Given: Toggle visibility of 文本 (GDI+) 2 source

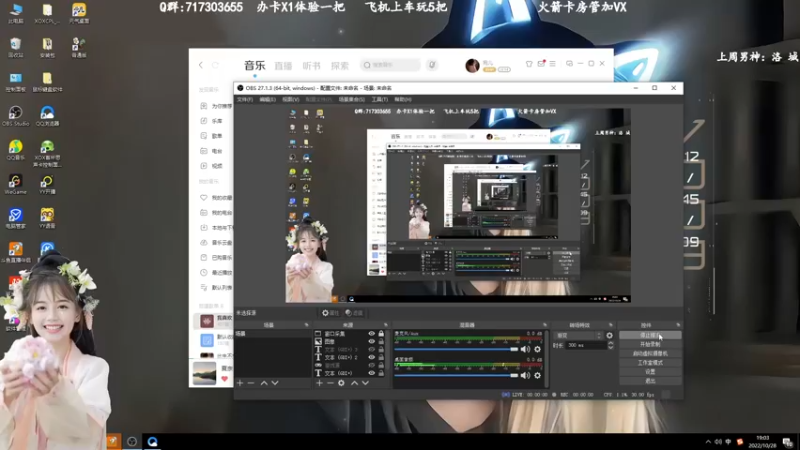Looking at the screenshot, I should pyautogui.click(x=371, y=357).
